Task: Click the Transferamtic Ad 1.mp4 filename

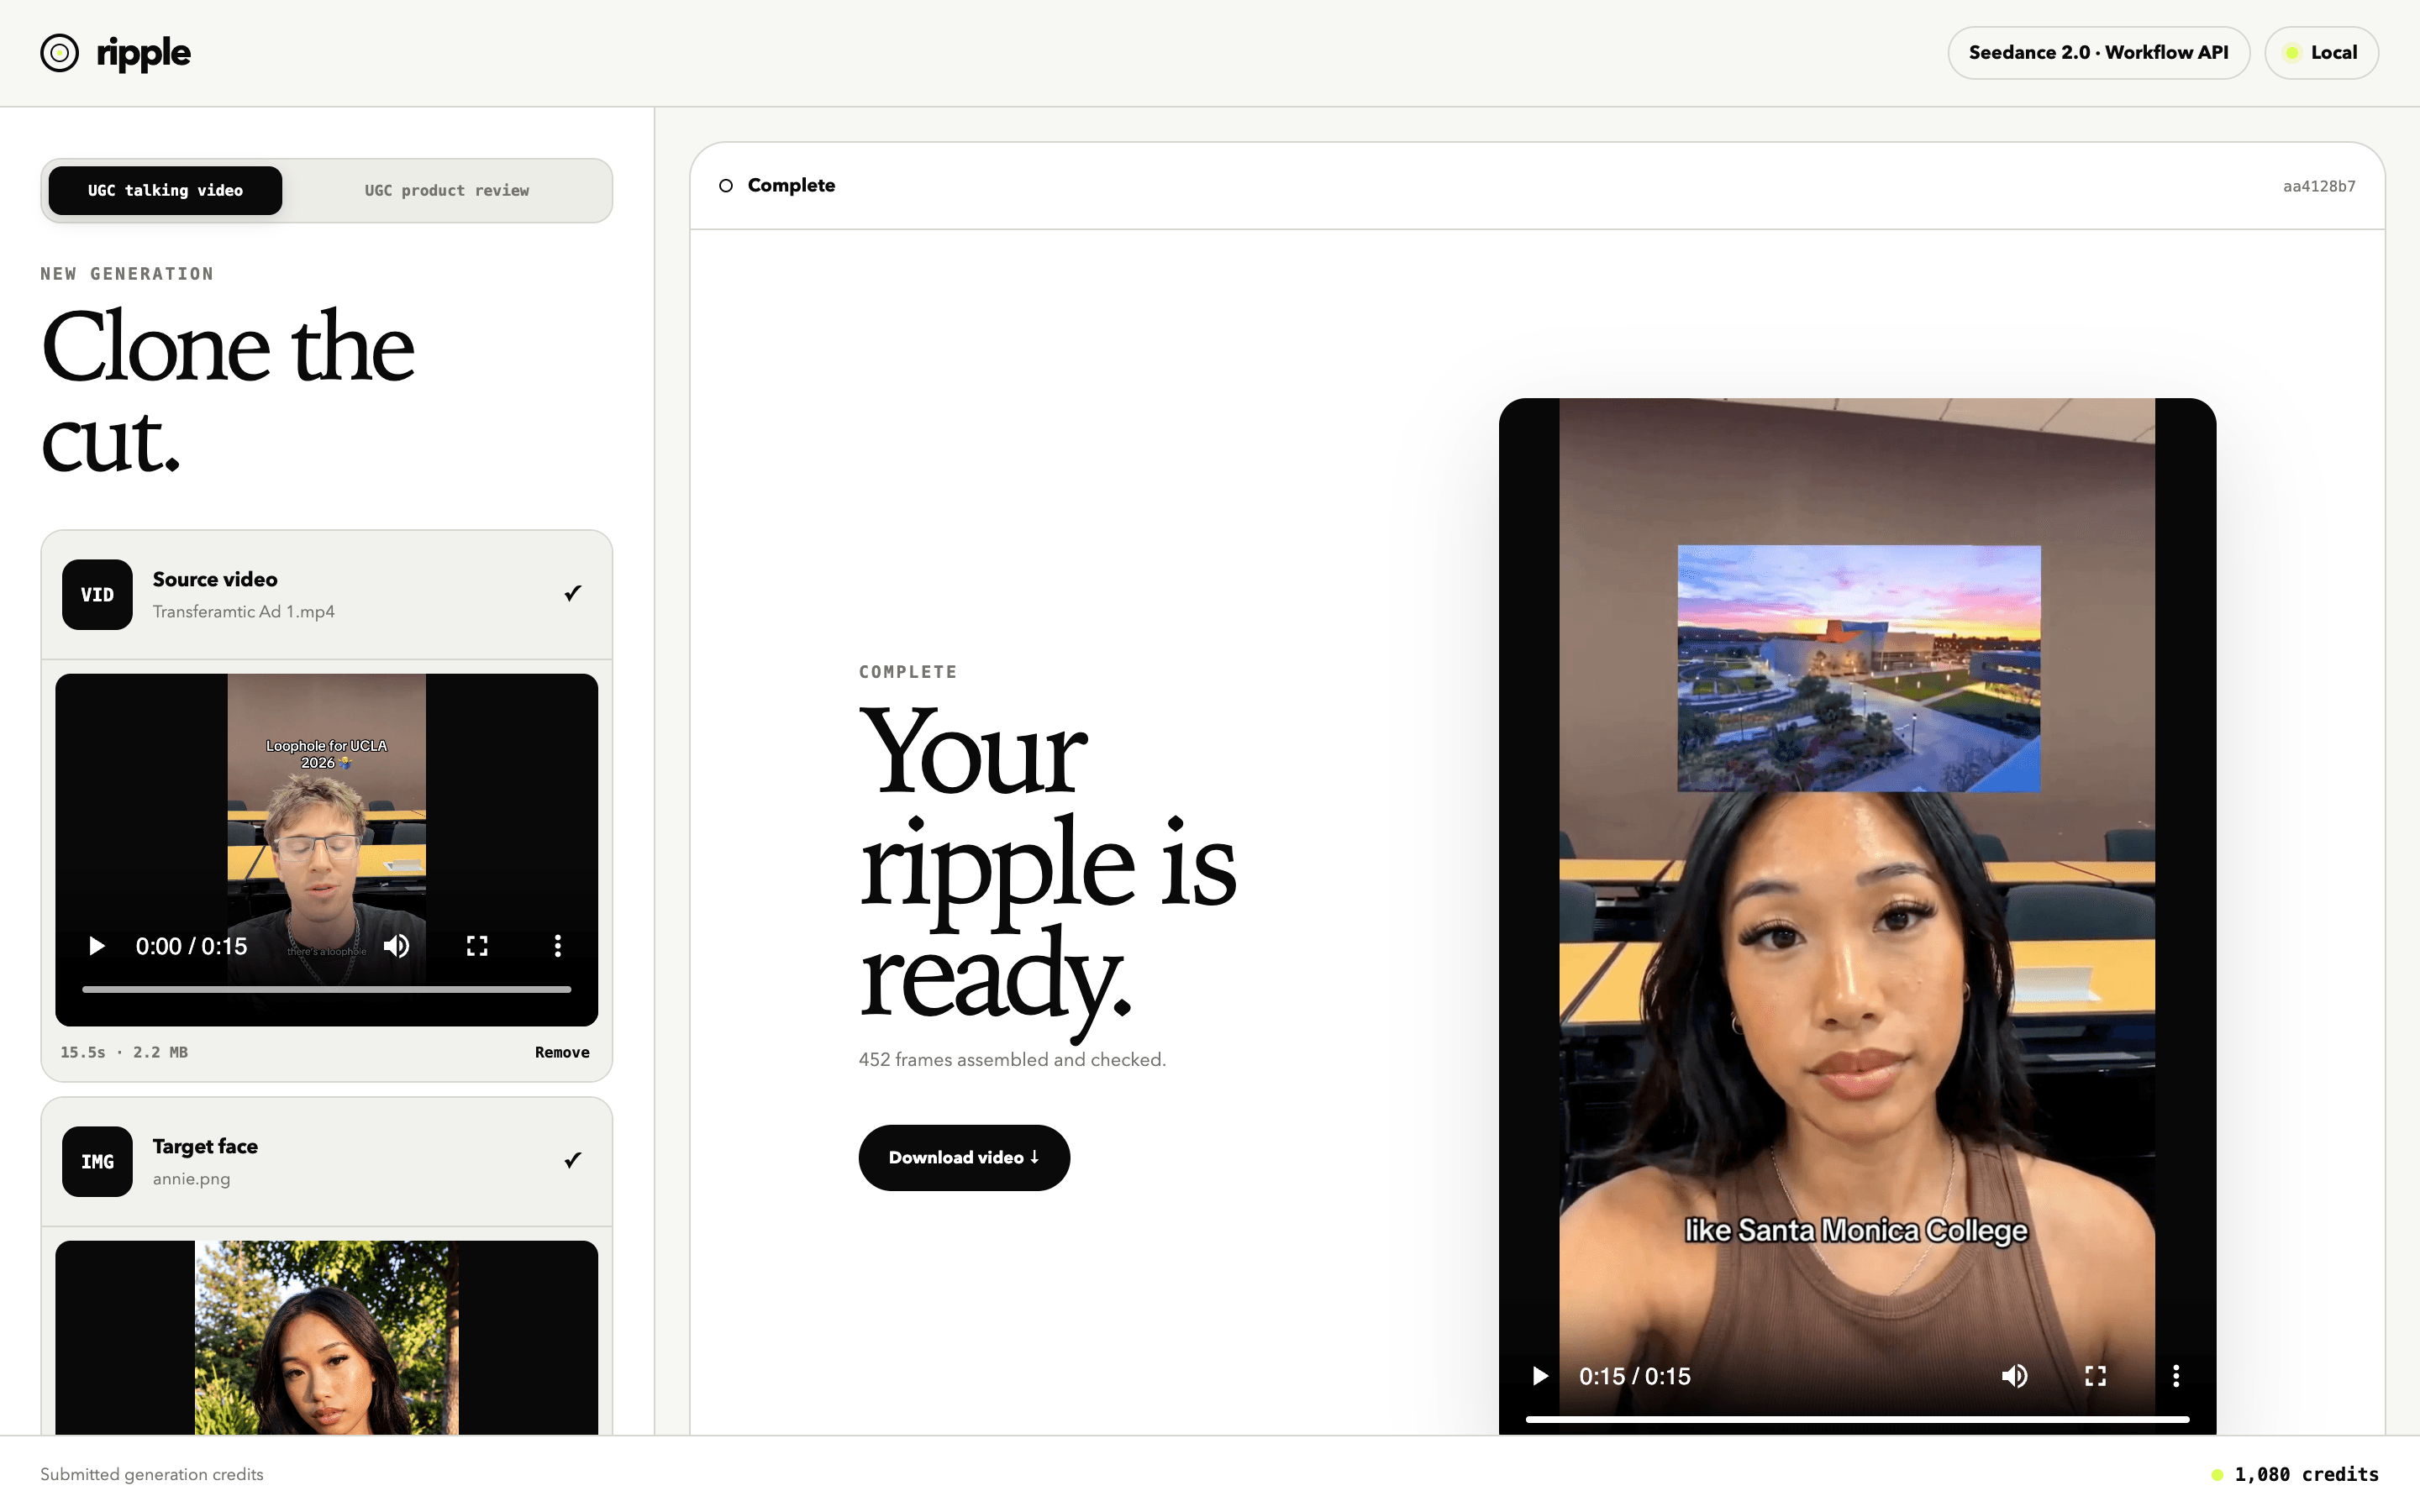Action: [x=244, y=611]
